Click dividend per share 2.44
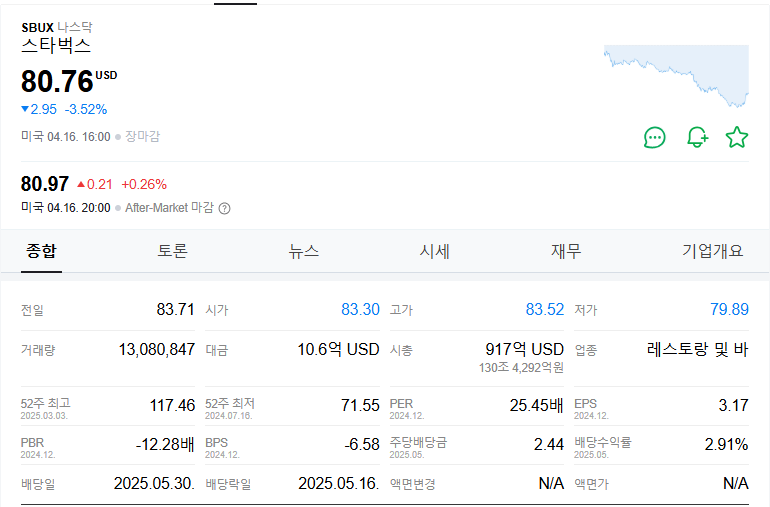This screenshot has height=507, width=770. [549, 445]
